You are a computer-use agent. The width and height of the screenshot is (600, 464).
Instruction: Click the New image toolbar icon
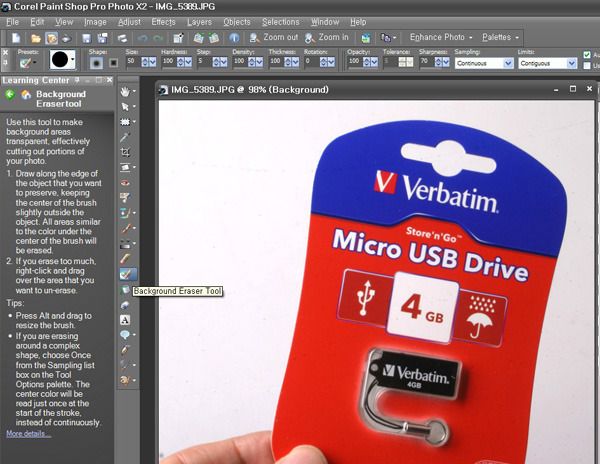16,38
